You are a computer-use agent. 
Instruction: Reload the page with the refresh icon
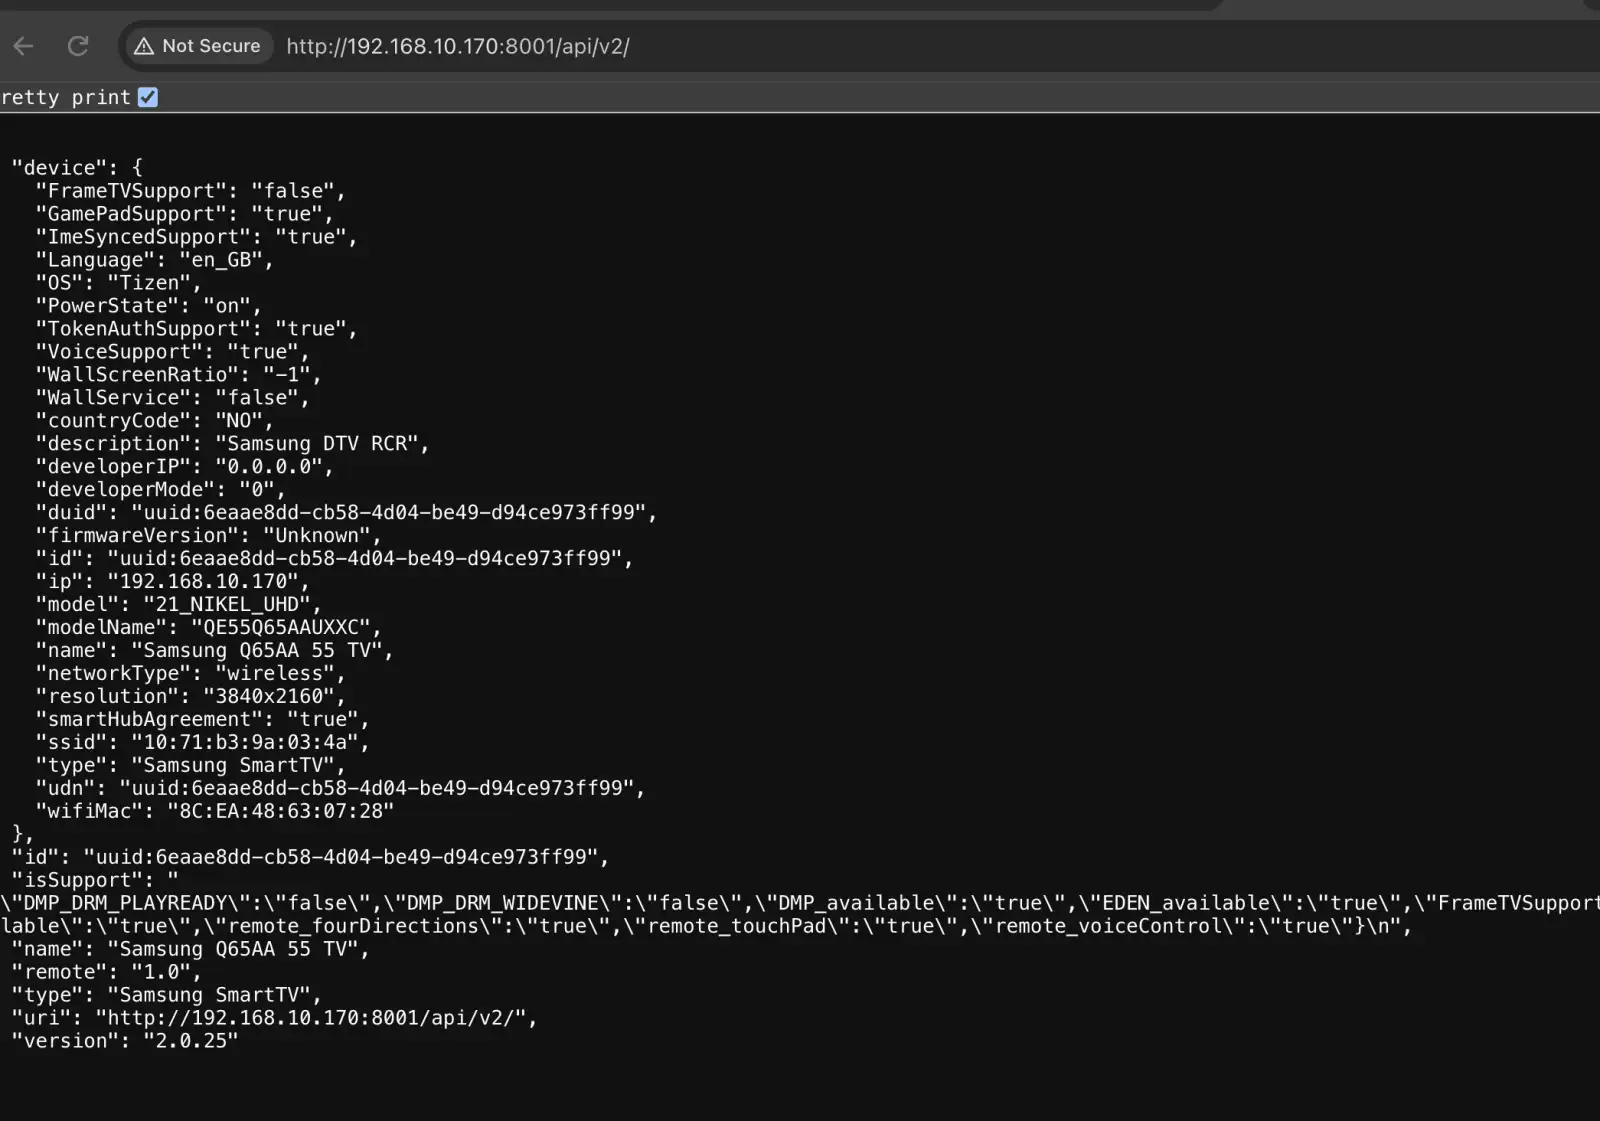[78, 46]
